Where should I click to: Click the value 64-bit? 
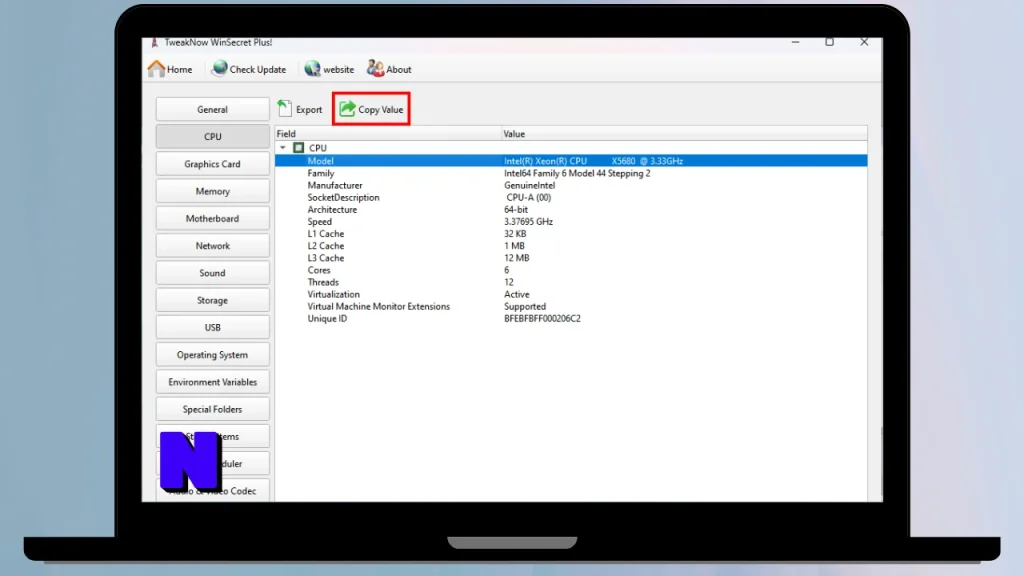(516, 210)
